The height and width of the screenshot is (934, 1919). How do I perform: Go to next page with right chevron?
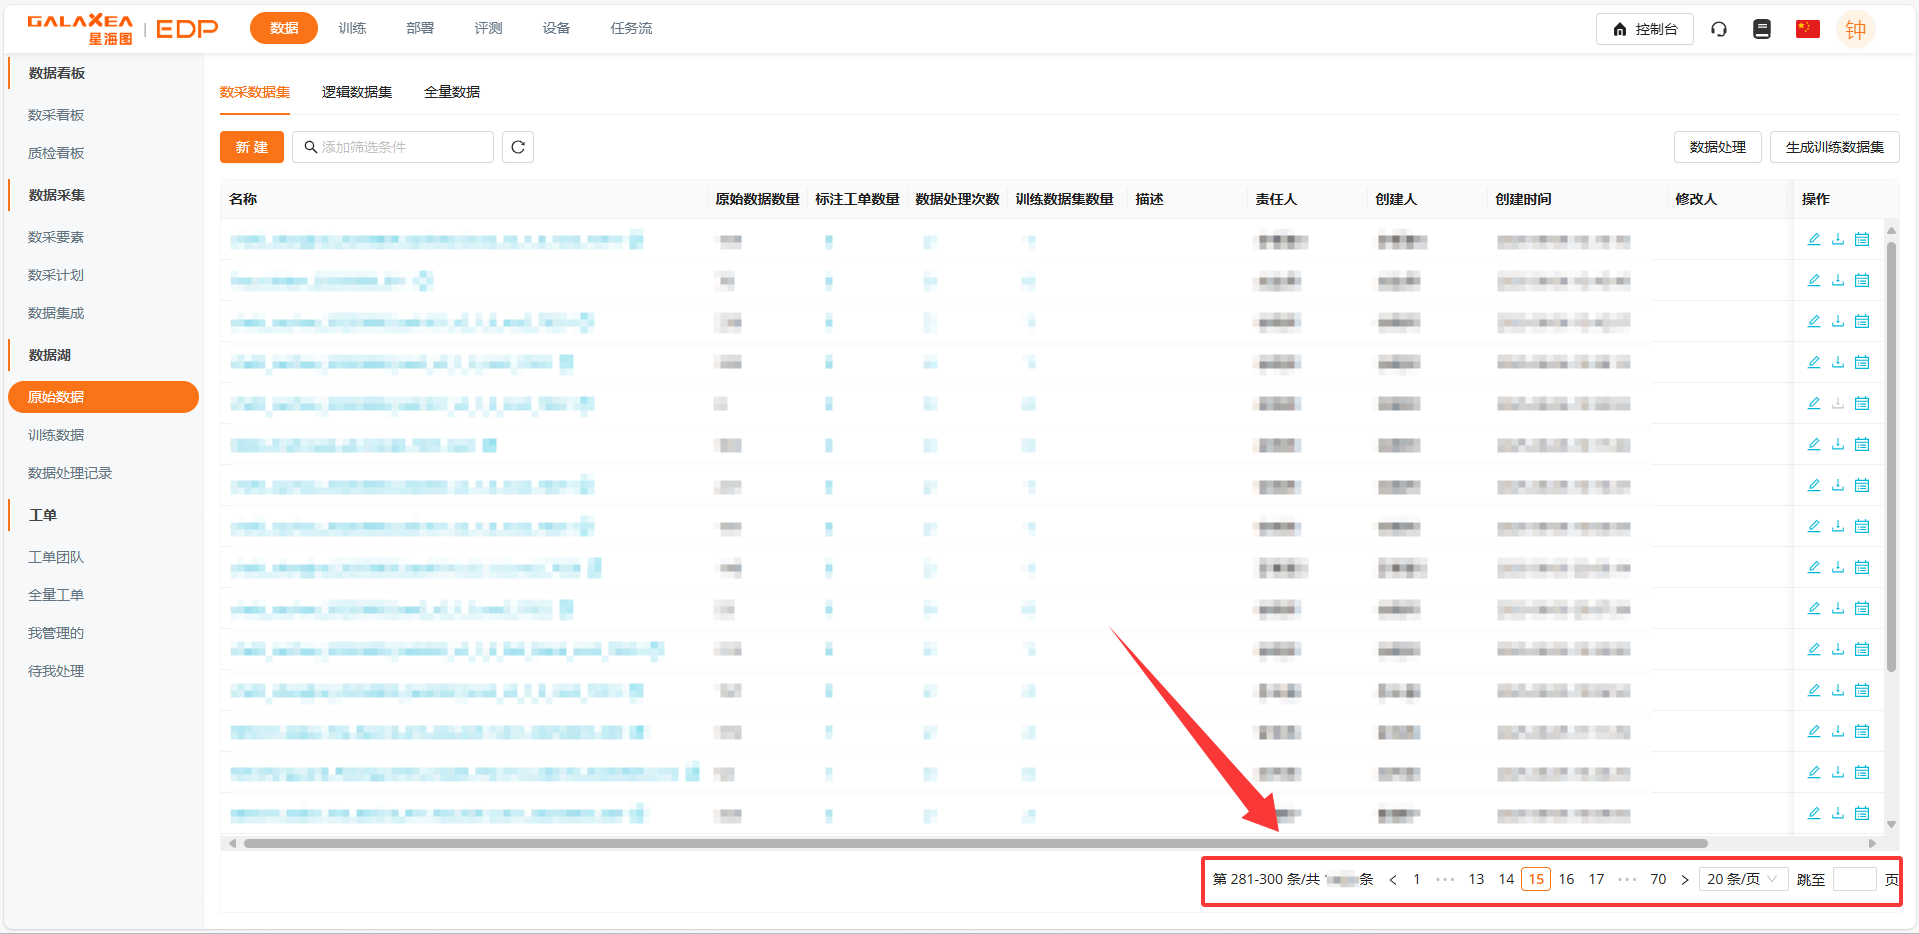pos(1685,880)
